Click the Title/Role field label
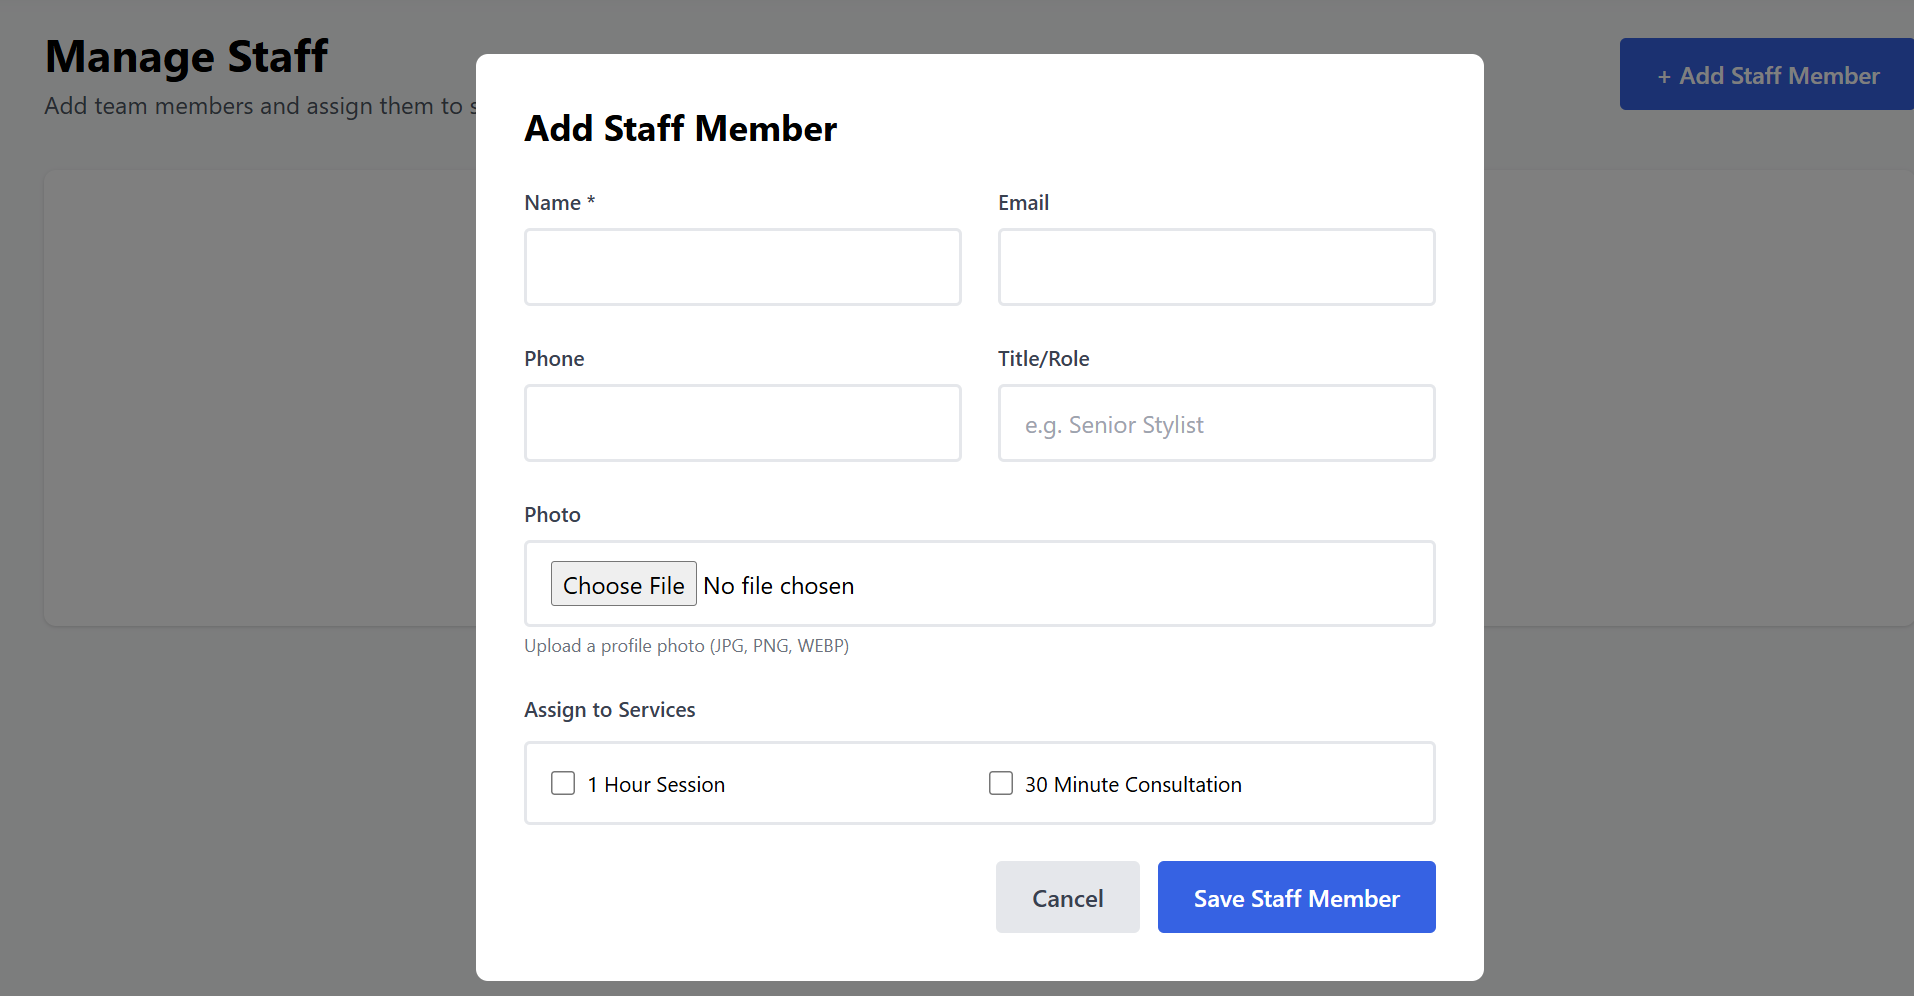 click(x=1043, y=359)
